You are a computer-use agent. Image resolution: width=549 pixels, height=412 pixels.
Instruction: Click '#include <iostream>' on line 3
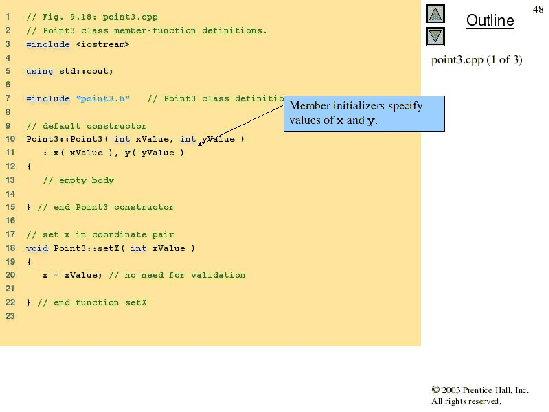point(78,44)
